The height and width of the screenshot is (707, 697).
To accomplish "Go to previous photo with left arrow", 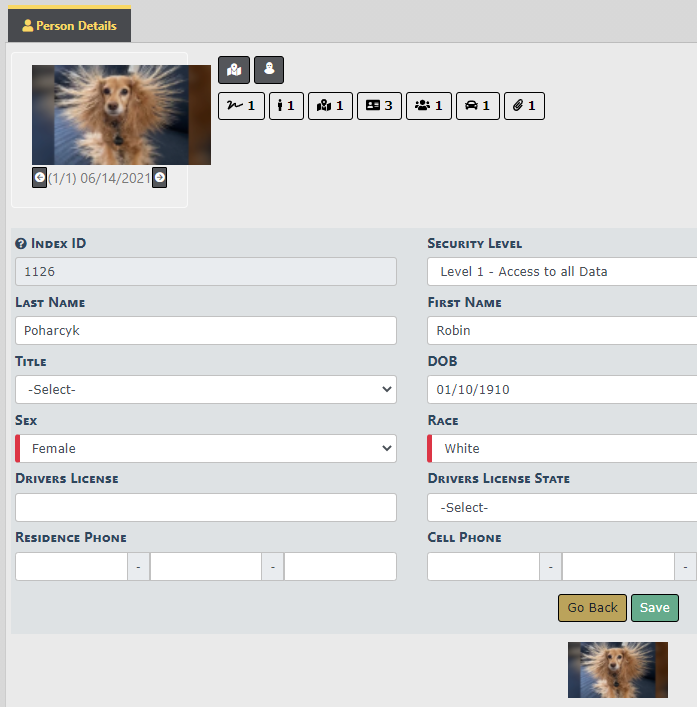I will [39, 178].
